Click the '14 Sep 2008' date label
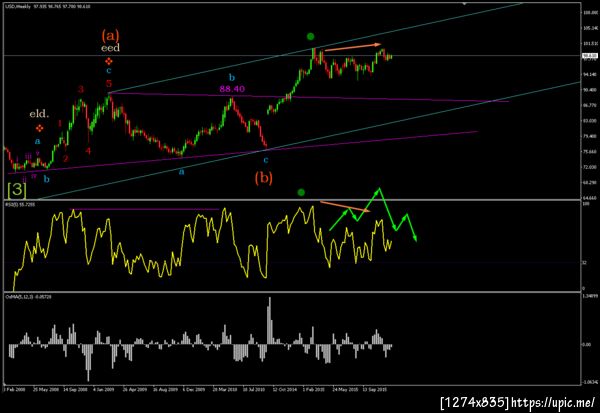The height and width of the screenshot is (413, 600). 76,389
